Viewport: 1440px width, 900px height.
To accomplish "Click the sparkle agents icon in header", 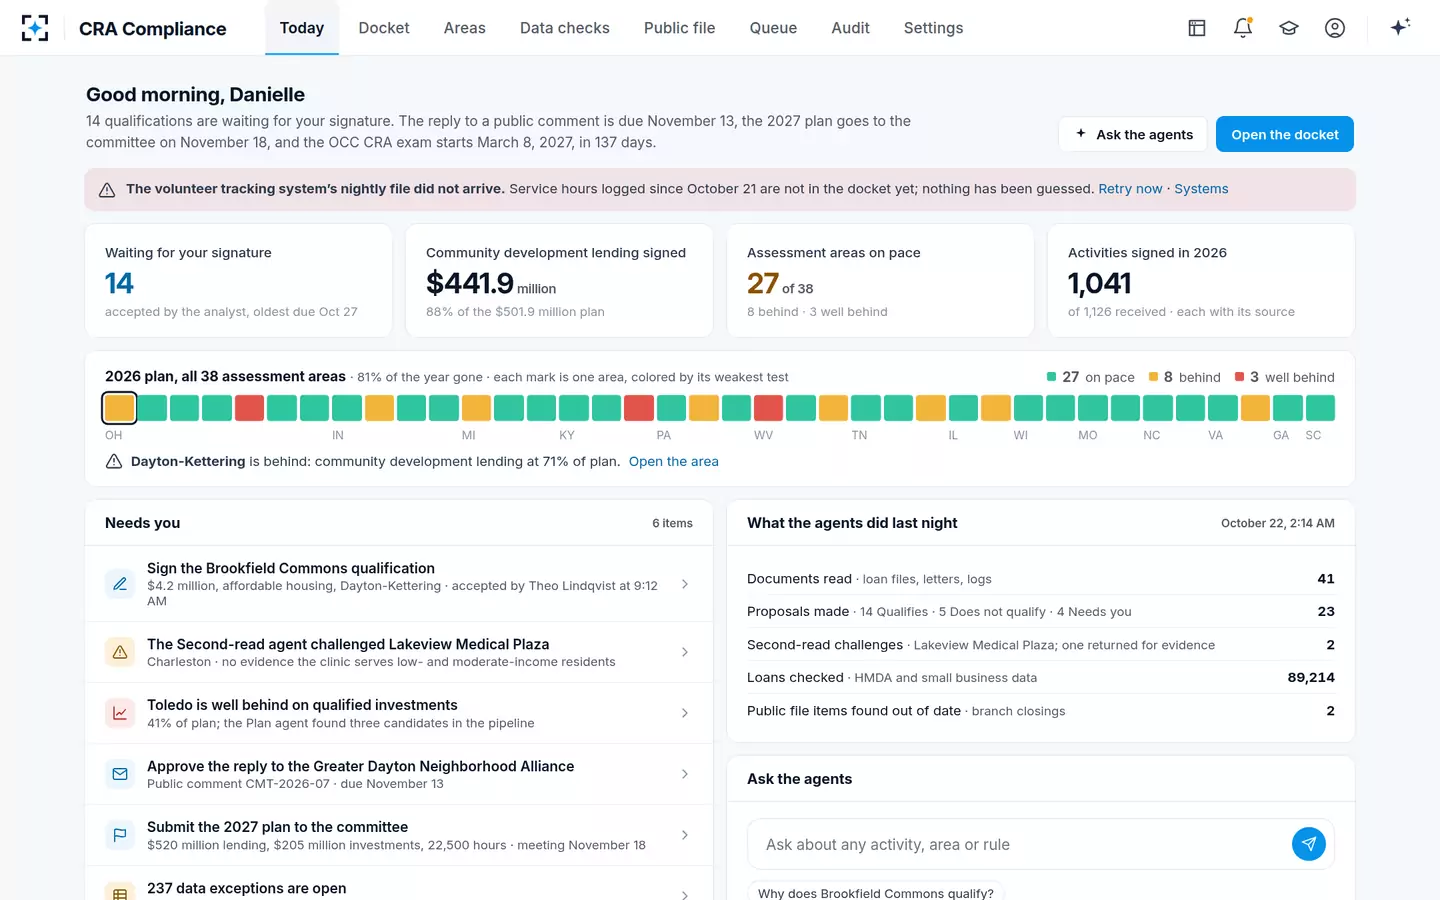I will (x=1400, y=27).
